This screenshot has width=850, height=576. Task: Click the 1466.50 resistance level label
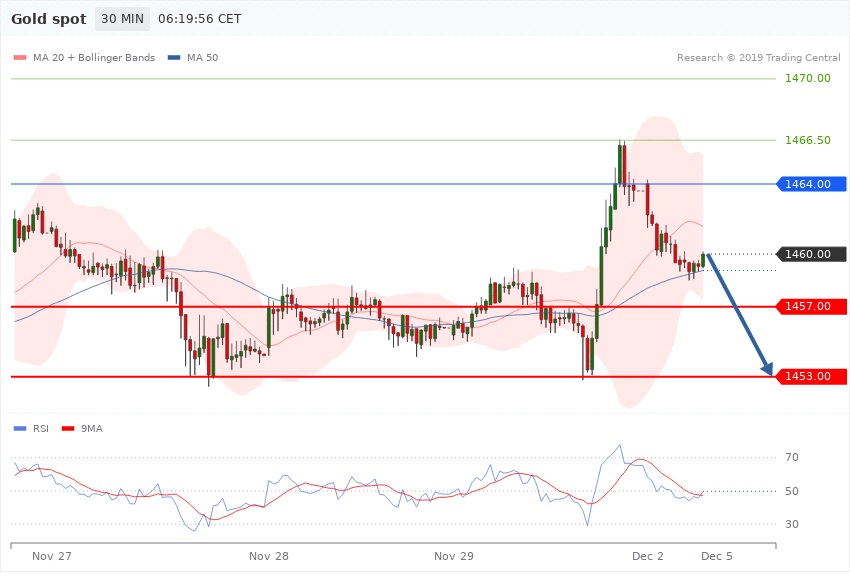click(x=808, y=141)
